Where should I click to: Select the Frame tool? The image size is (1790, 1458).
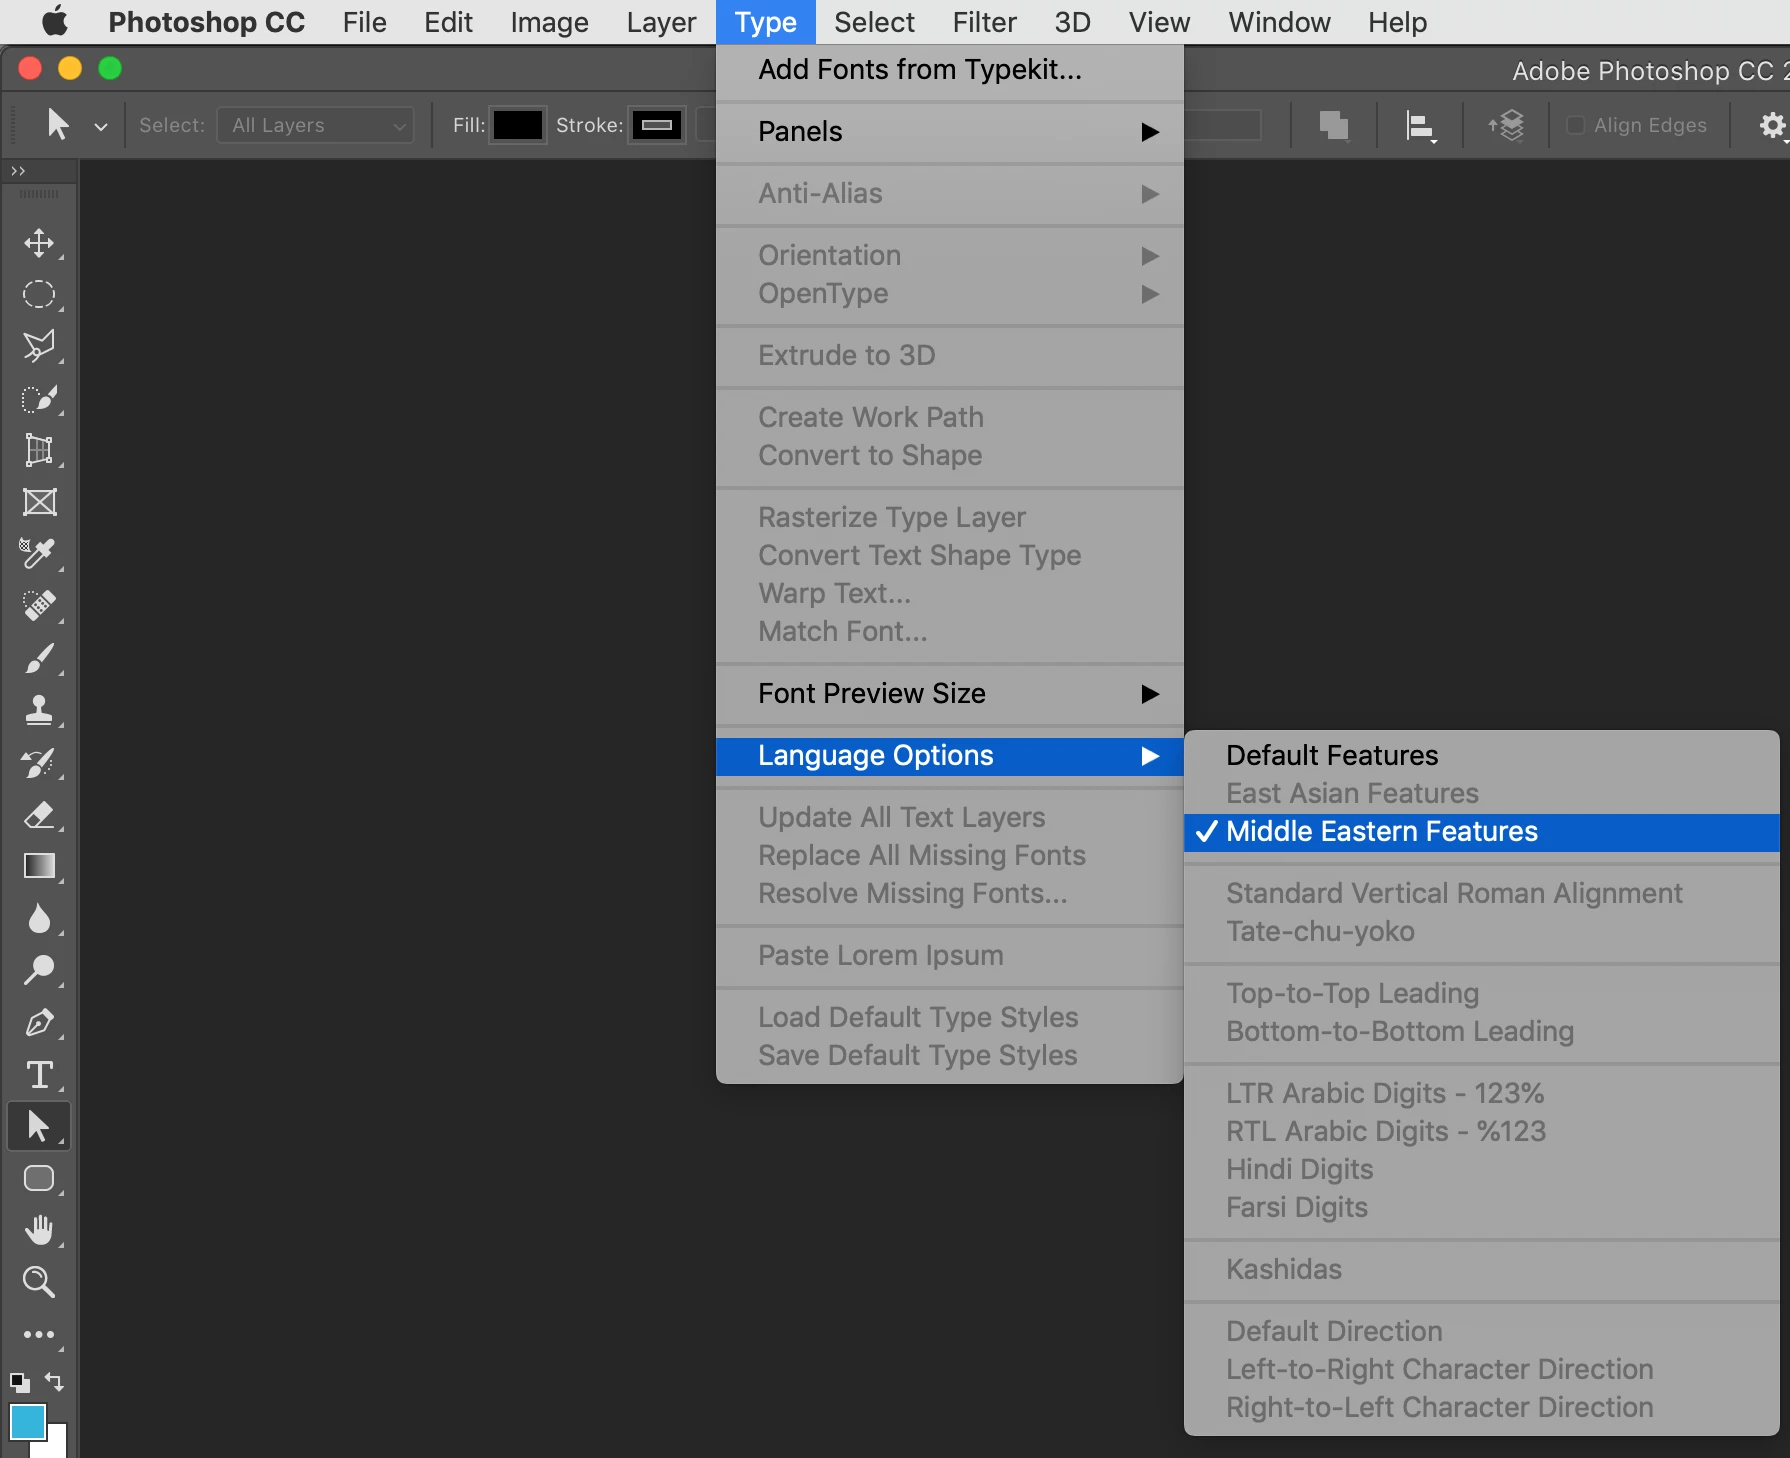(x=39, y=502)
